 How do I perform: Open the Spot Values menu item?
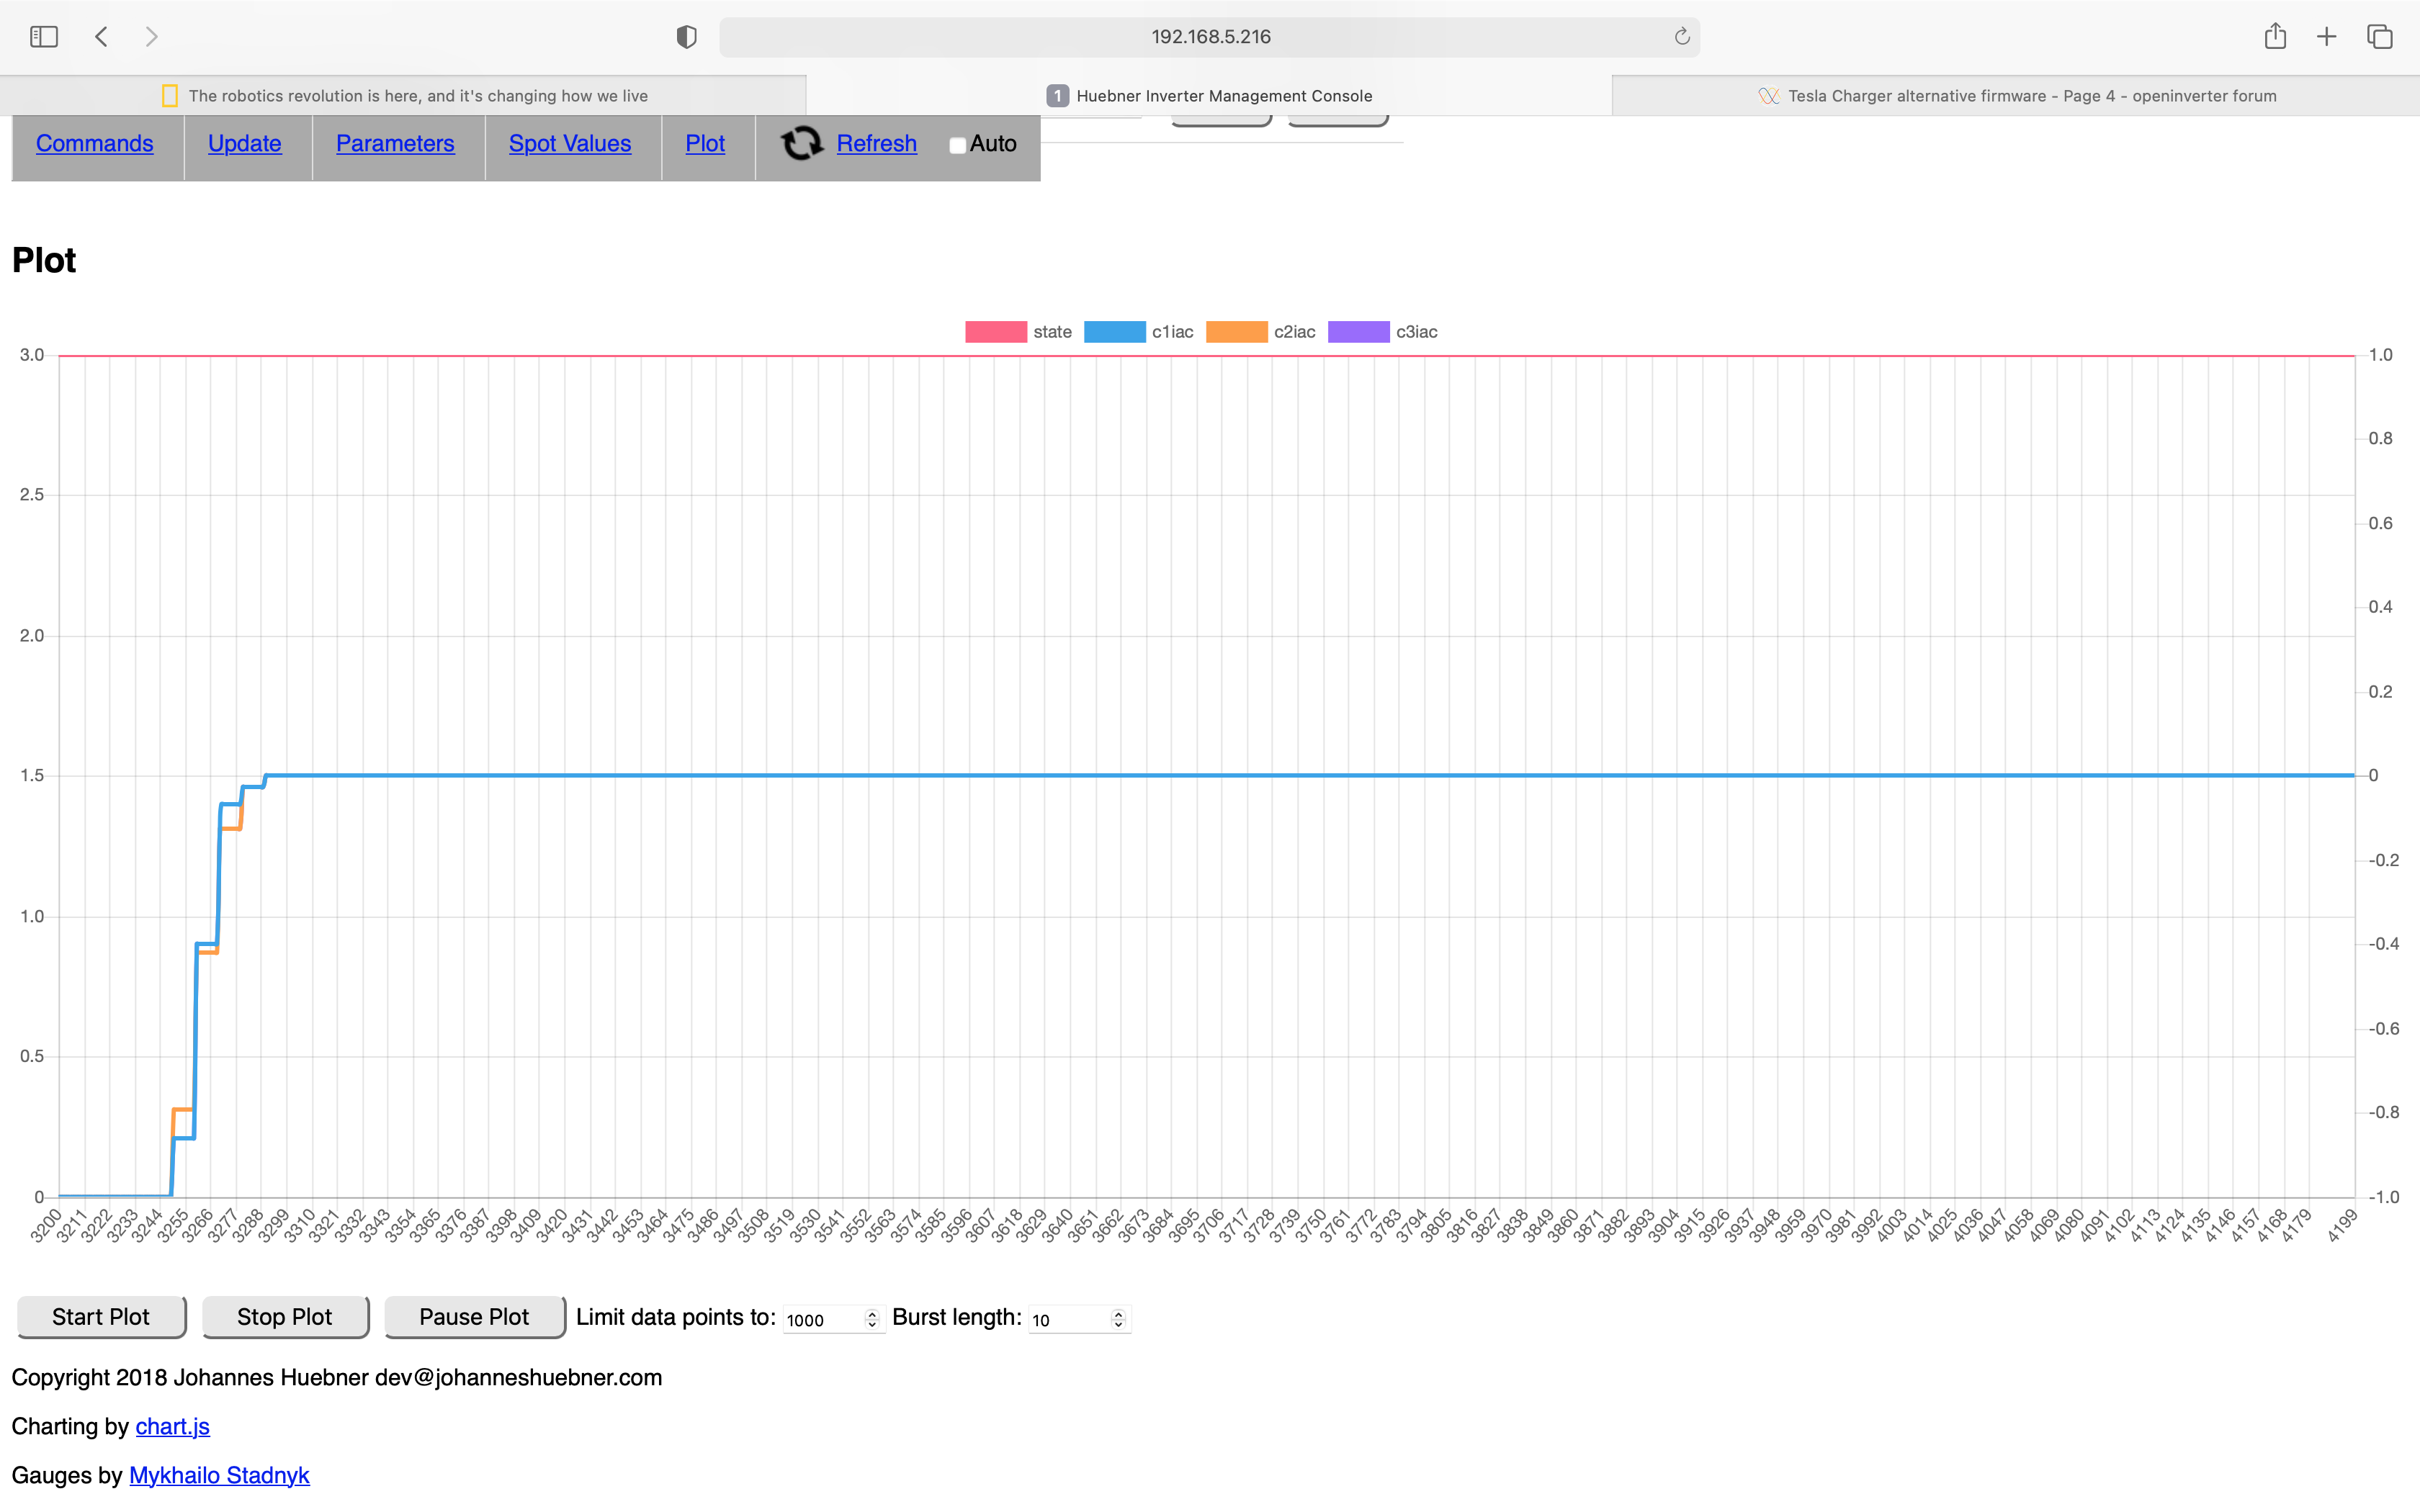(570, 144)
